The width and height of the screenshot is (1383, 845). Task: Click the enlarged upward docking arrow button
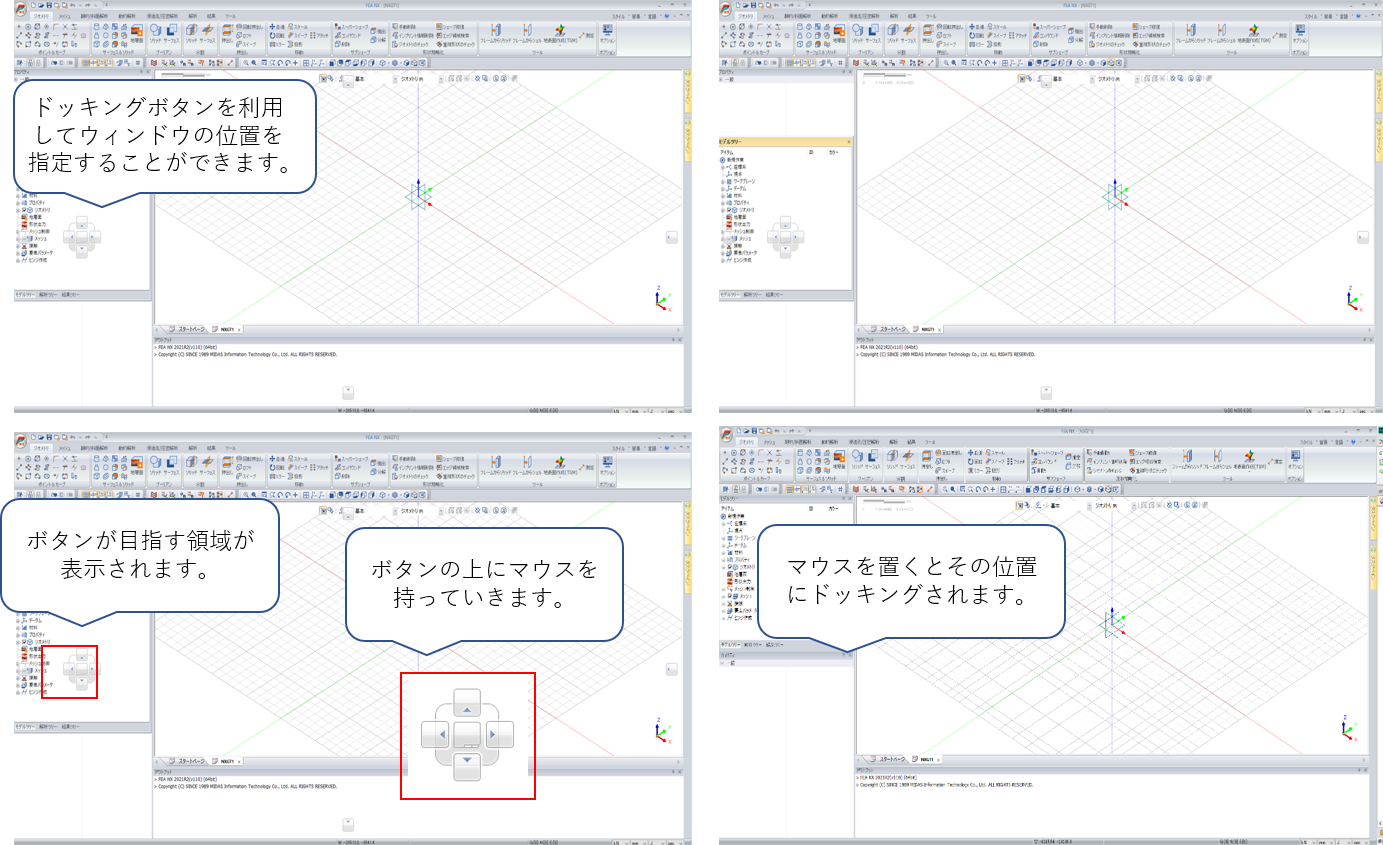tap(468, 703)
